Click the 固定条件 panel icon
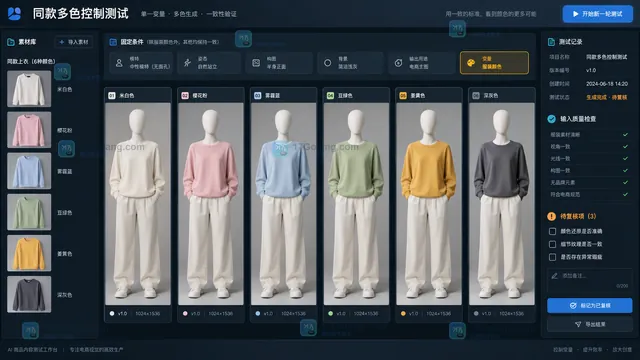The height and width of the screenshot is (360, 640). [113, 42]
